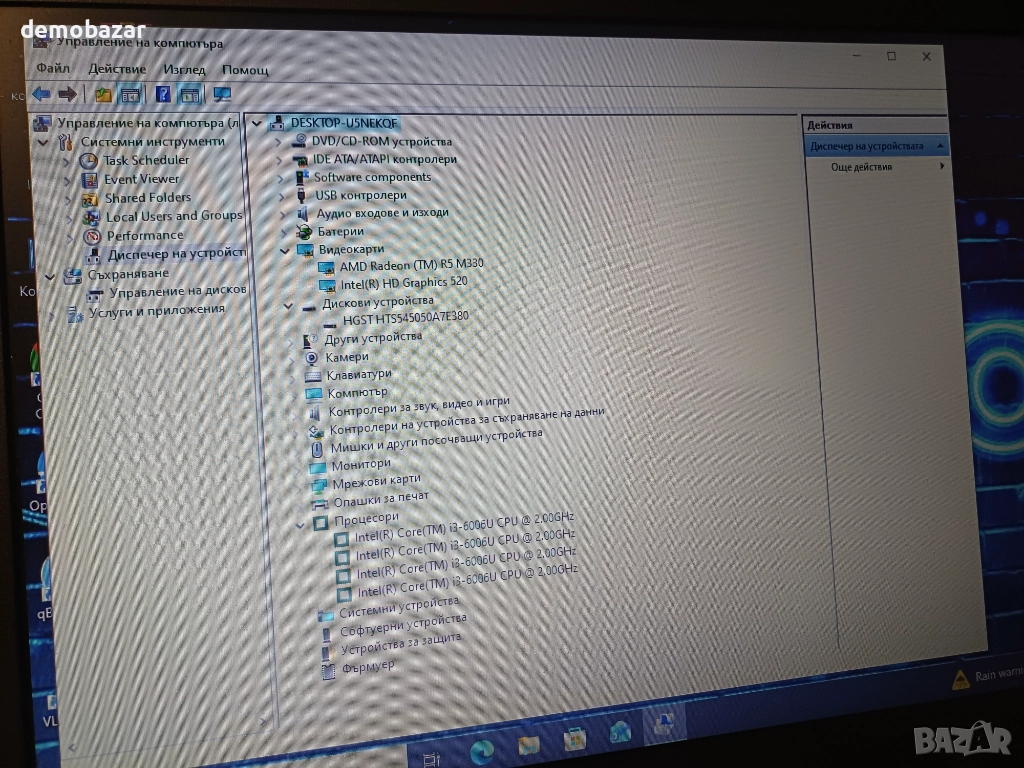Click the blue Help question mark icon

(x=163, y=95)
